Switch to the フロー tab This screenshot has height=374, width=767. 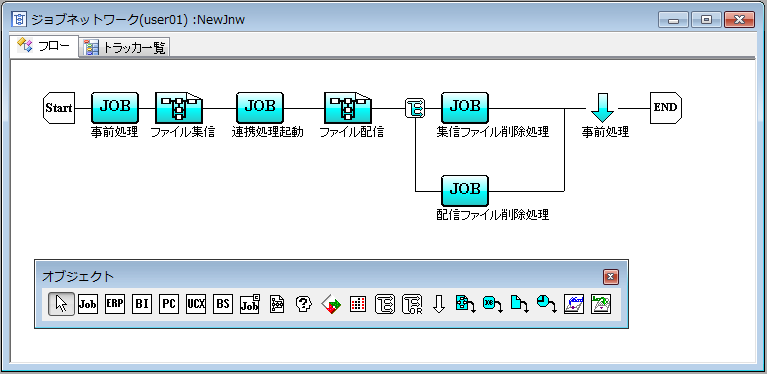tap(44, 46)
